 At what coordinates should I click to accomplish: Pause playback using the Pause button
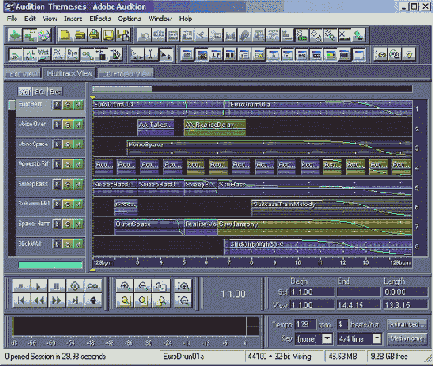(57, 286)
